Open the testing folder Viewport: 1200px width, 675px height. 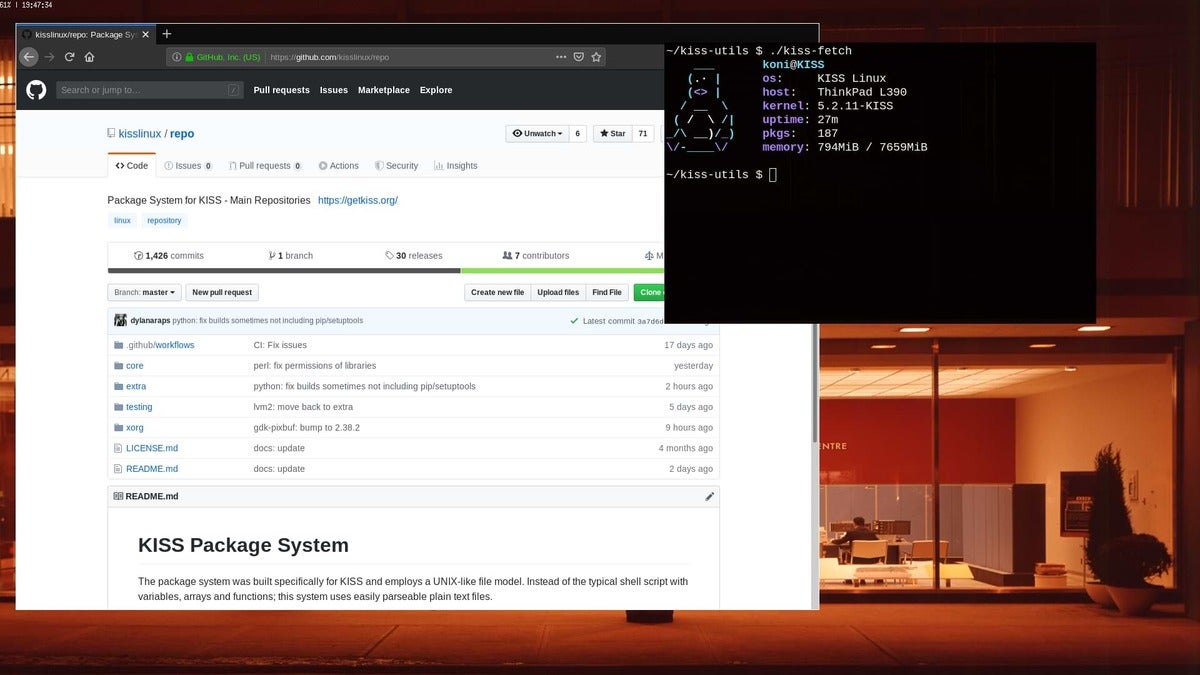click(139, 407)
